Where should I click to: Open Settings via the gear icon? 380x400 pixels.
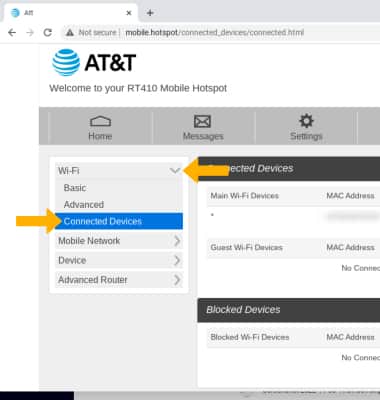coord(306,121)
